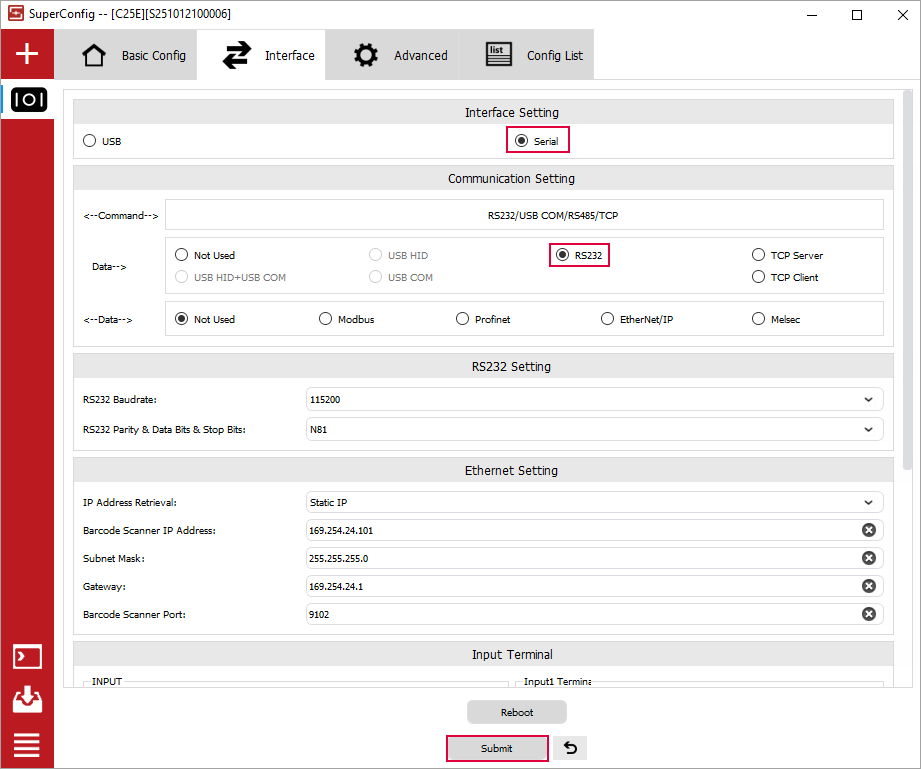Open the hamburger menu at bottom left
921x769 pixels.
pos(27,745)
